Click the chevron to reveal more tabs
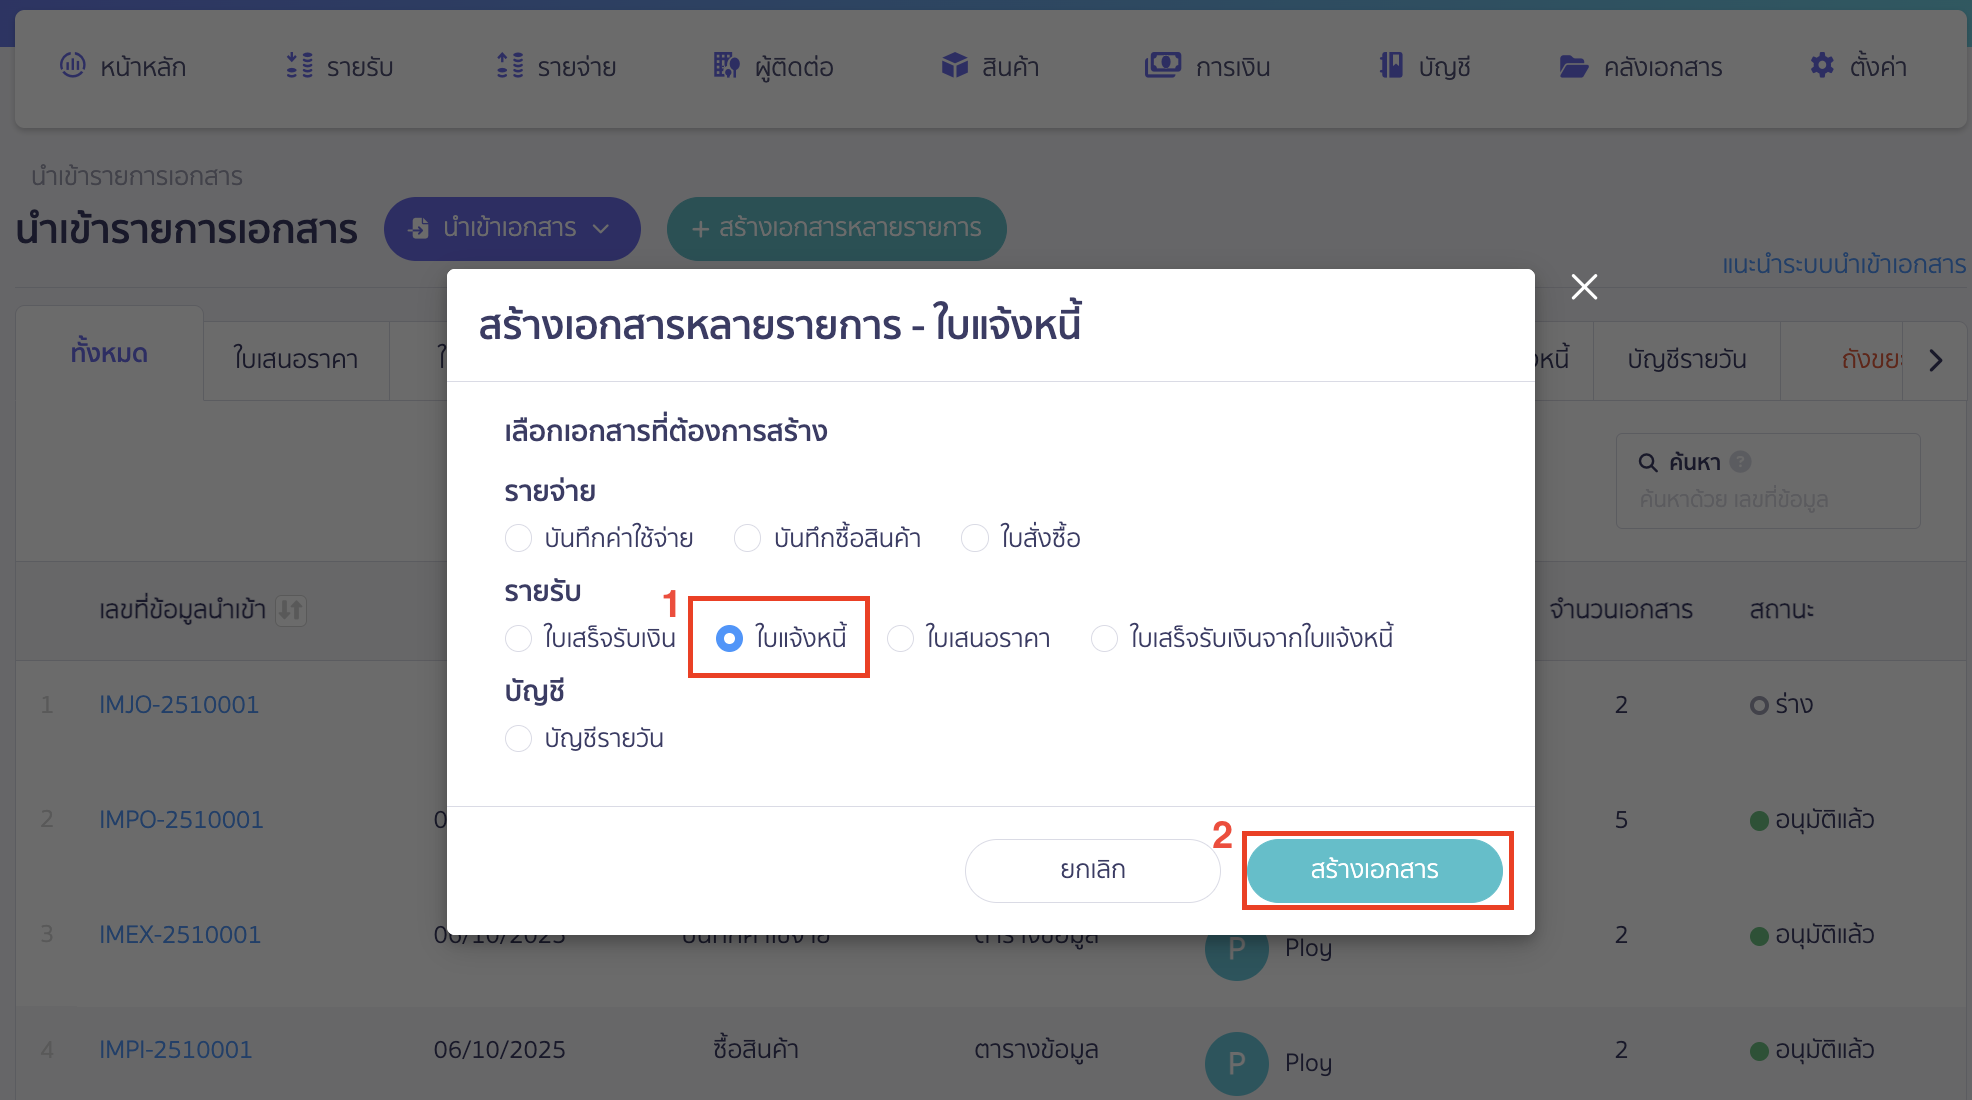Image resolution: width=1972 pixels, height=1100 pixels. click(x=1937, y=360)
